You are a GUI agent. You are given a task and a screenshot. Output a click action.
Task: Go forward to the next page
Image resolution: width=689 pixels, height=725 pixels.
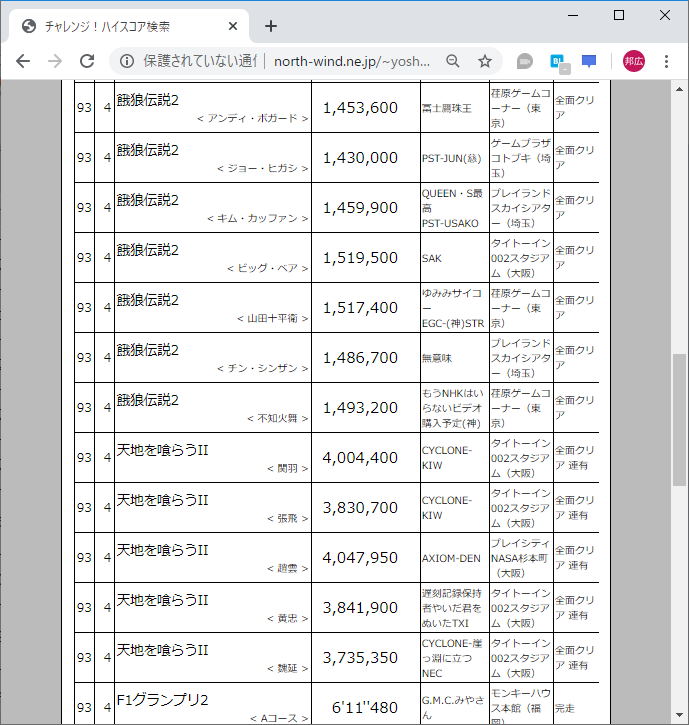pyautogui.click(x=55, y=61)
